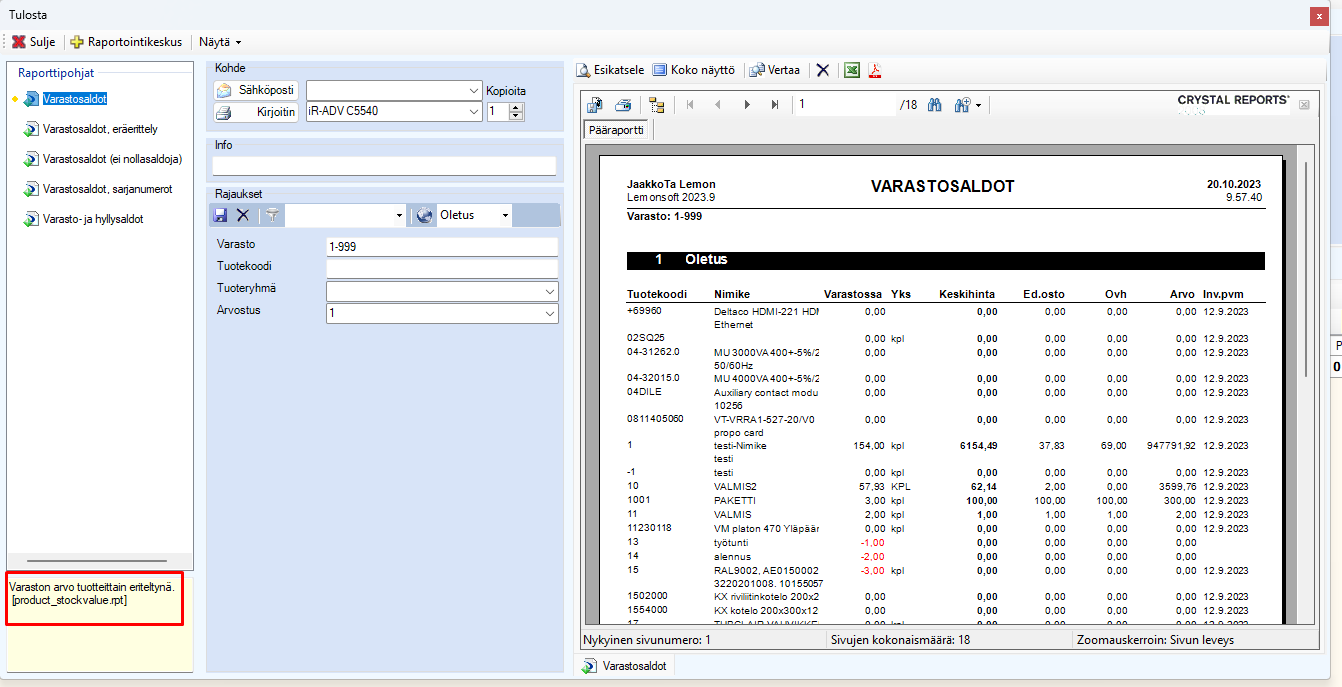Open the Oletus language dropdown

pyautogui.click(x=505, y=215)
